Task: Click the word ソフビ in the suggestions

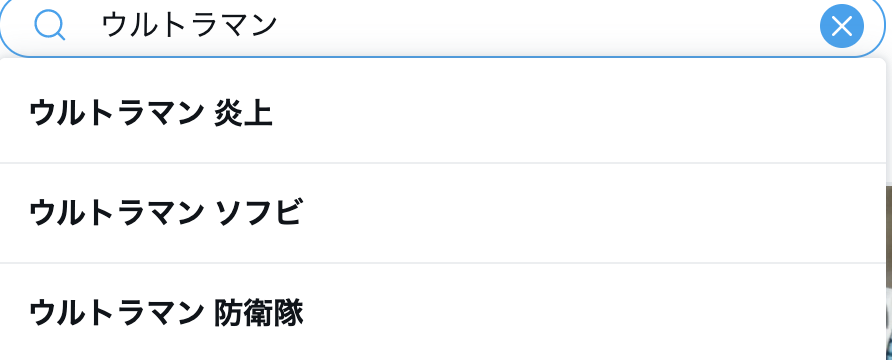Action: tap(258, 213)
